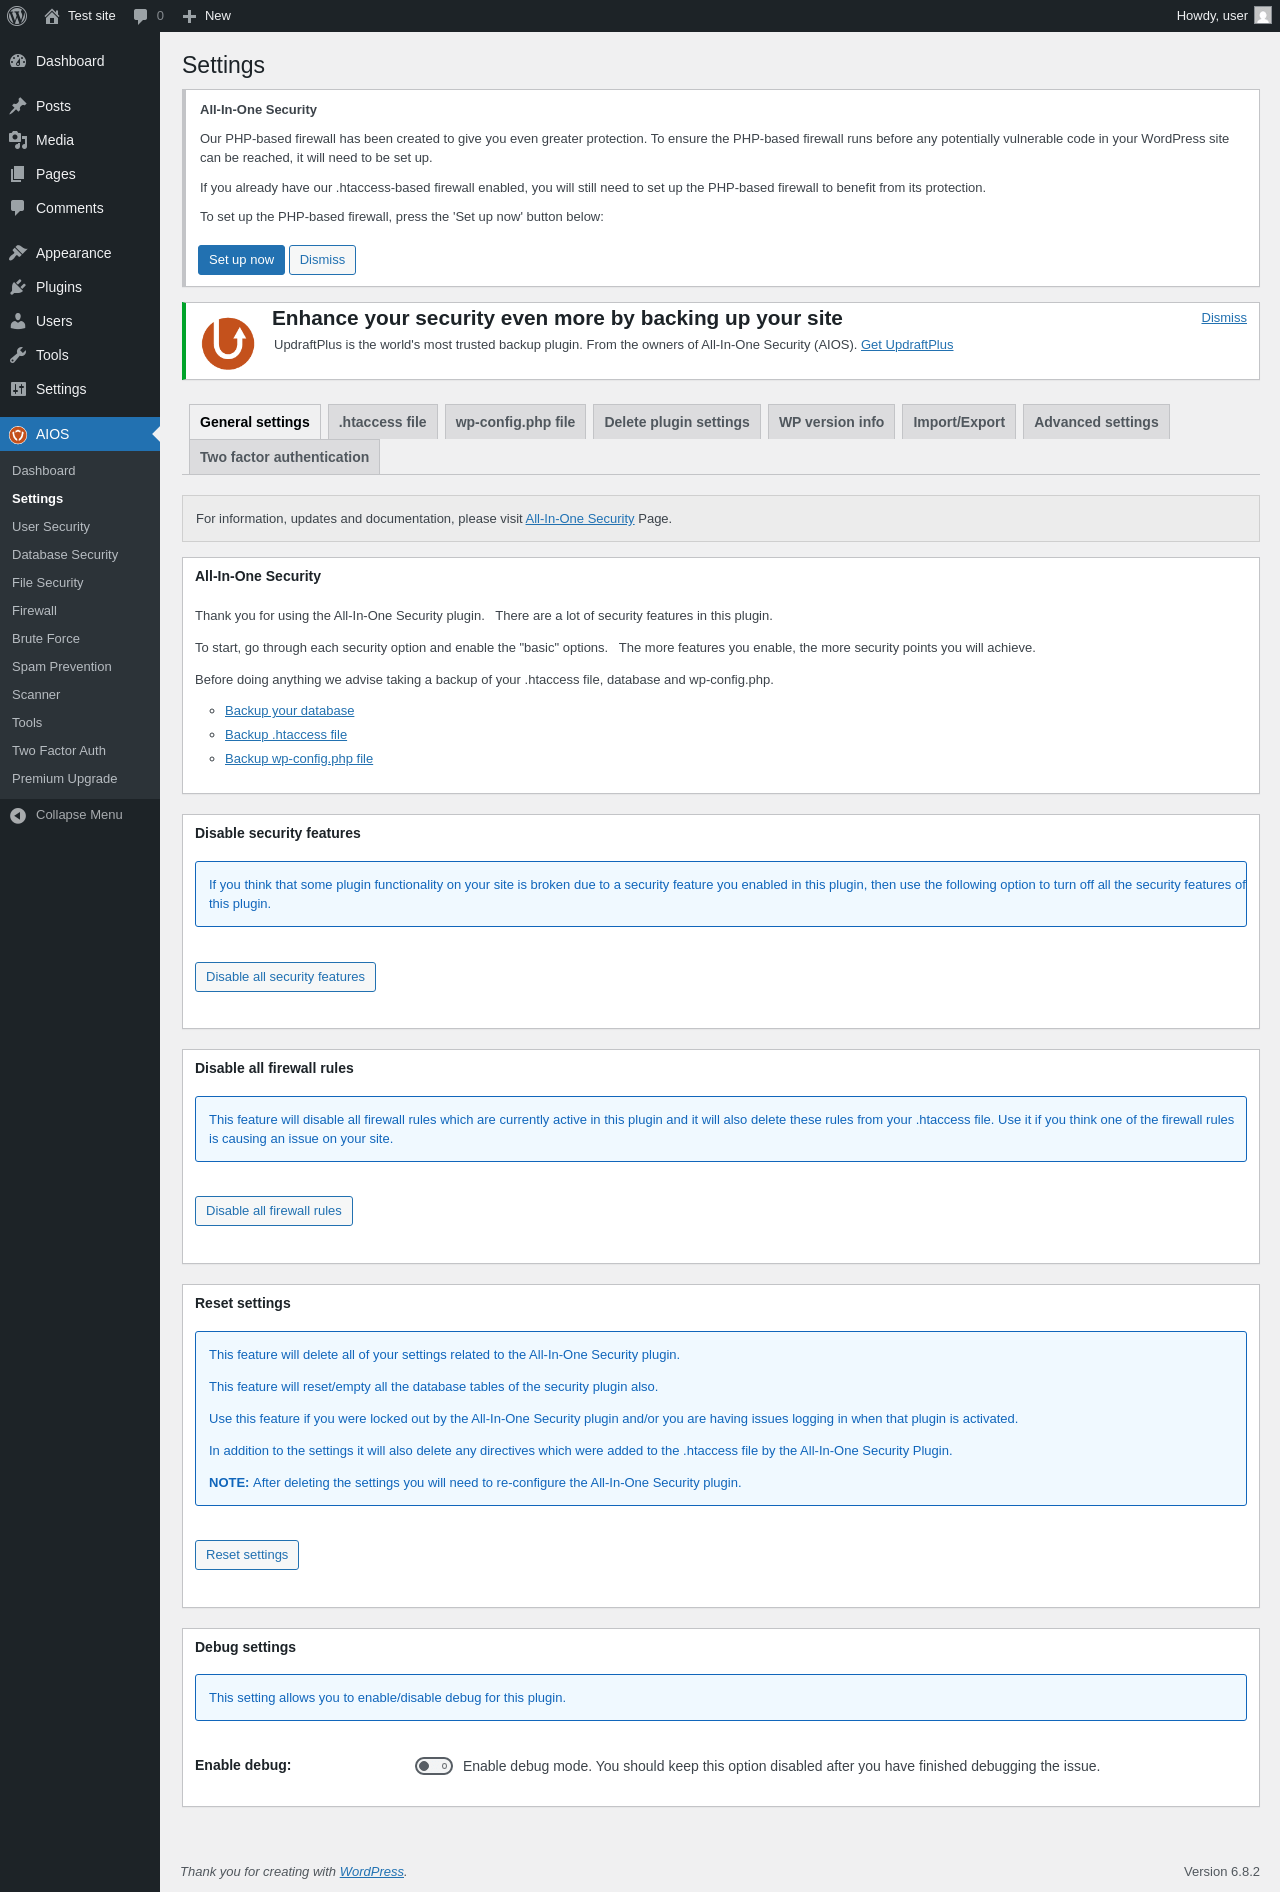The width and height of the screenshot is (1280, 1892).
Task: Click the Backup your database link
Action: click(x=289, y=711)
